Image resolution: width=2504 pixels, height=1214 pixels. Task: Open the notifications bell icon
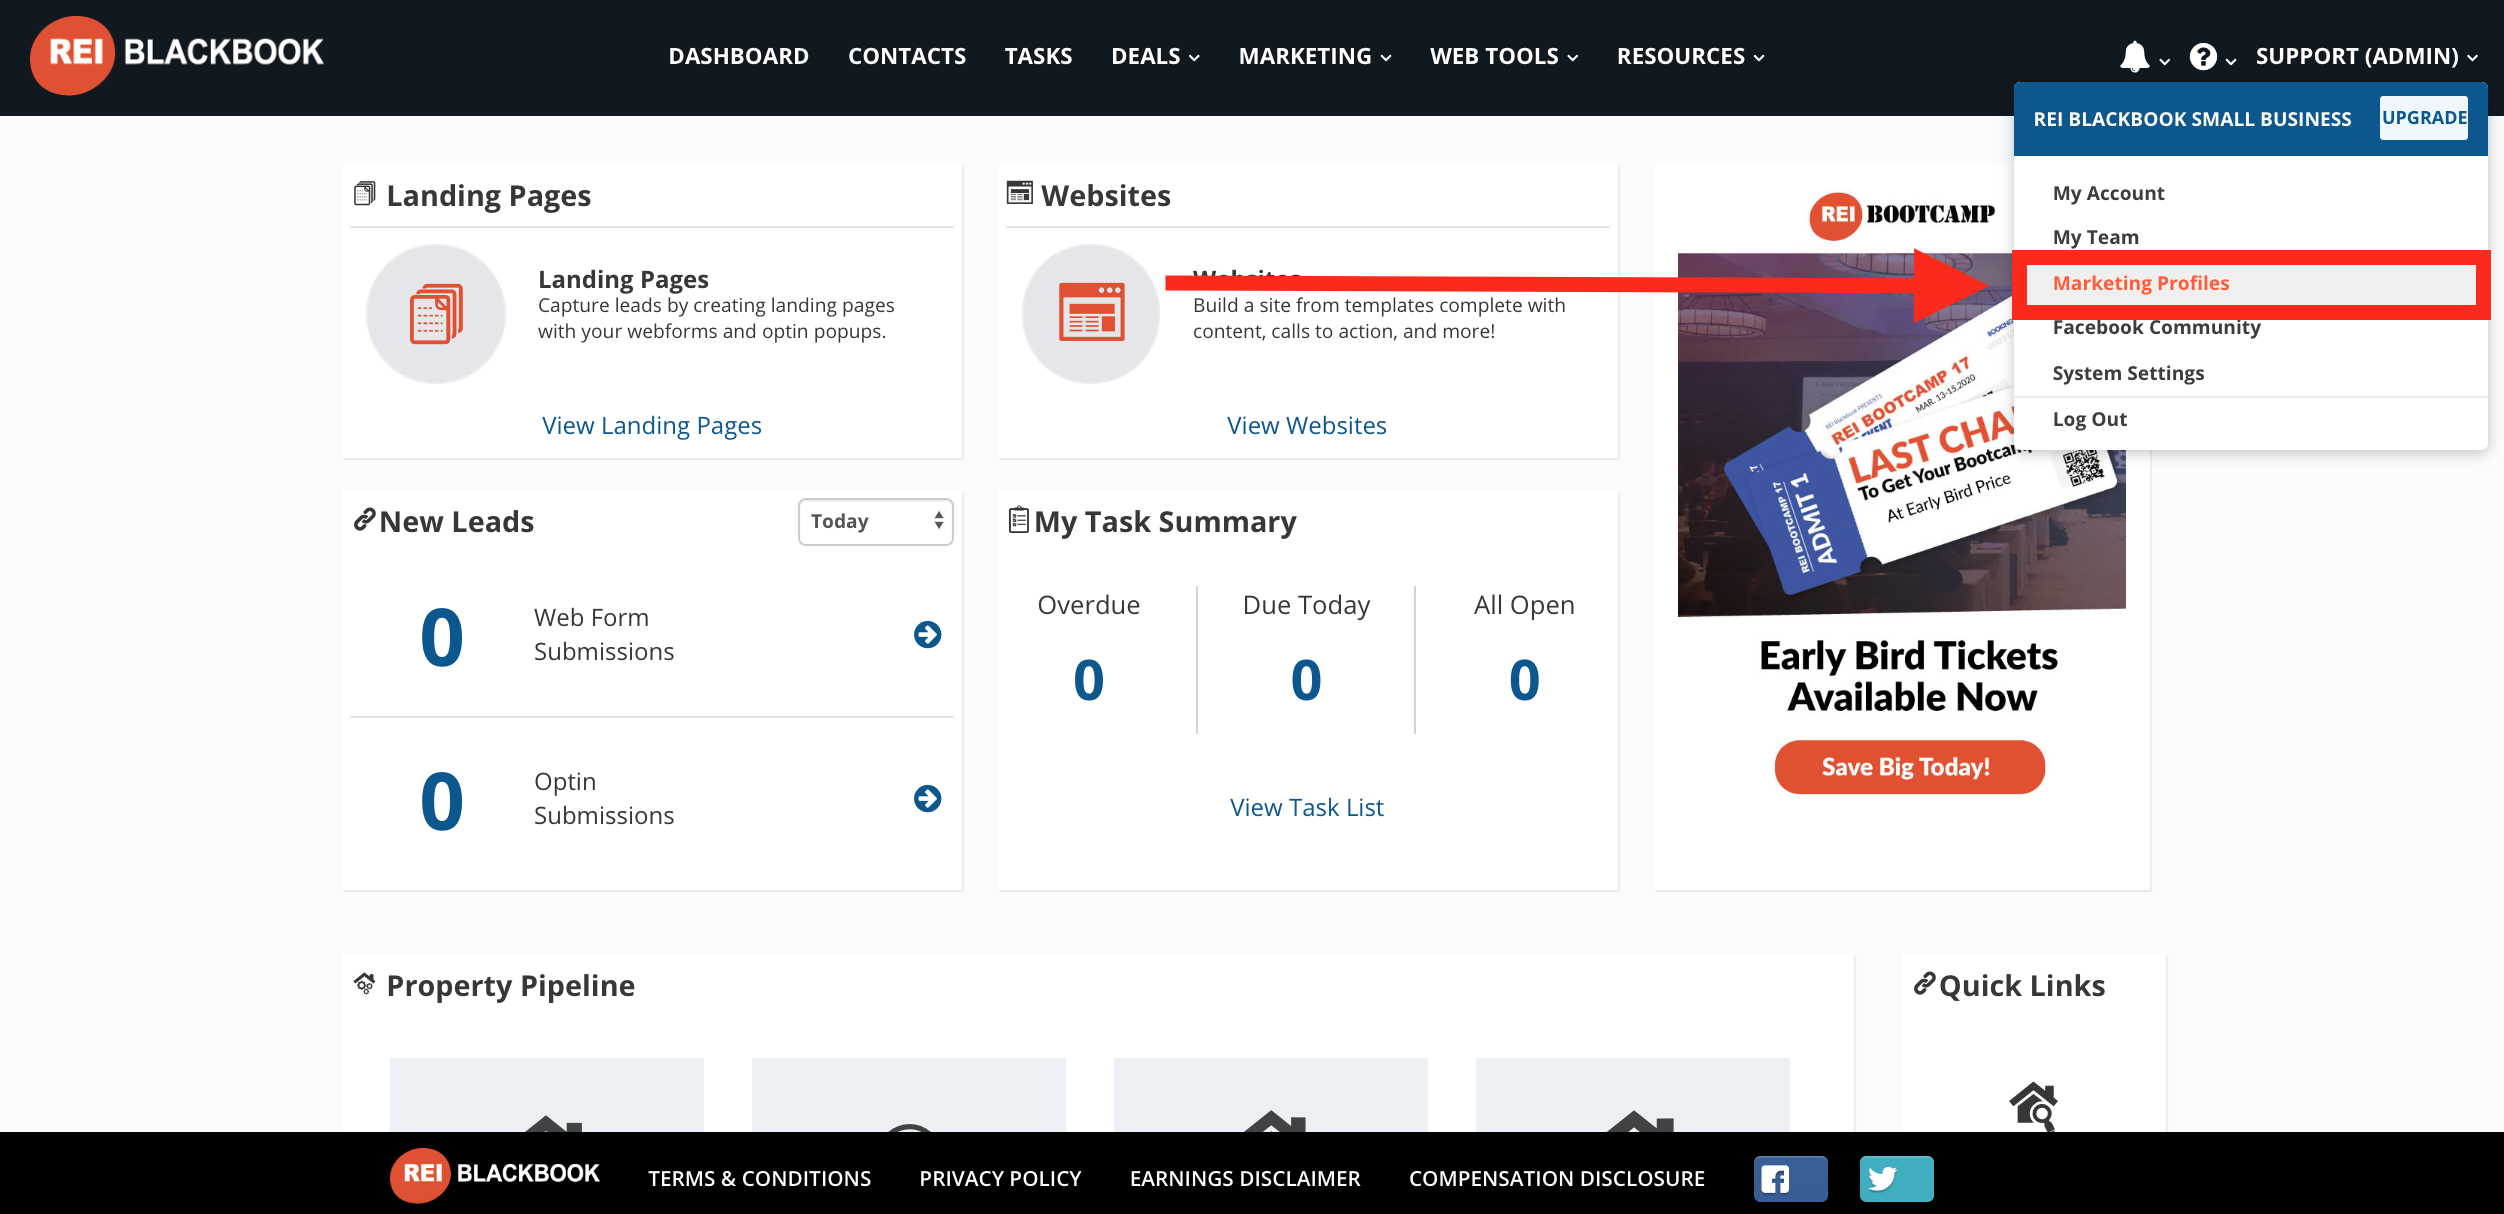[2134, 56]
